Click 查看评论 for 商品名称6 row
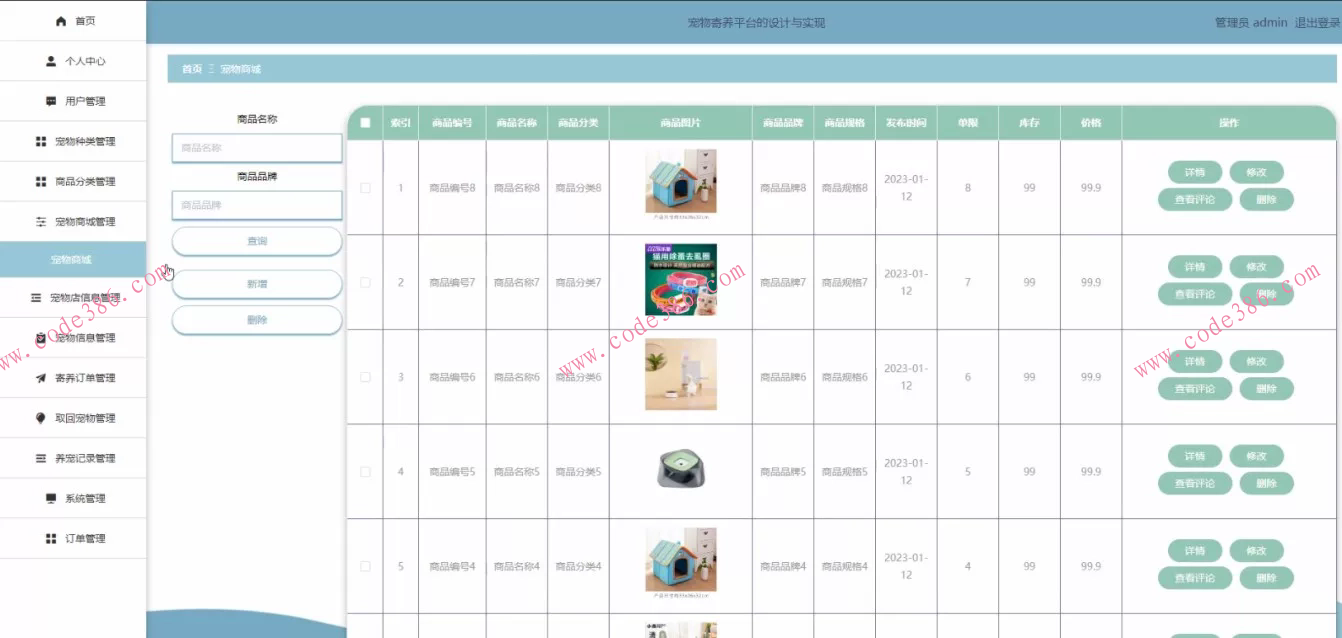The height and width of the screenshot is (638, 1342). pyautogui.click(x=1195, y=389)
